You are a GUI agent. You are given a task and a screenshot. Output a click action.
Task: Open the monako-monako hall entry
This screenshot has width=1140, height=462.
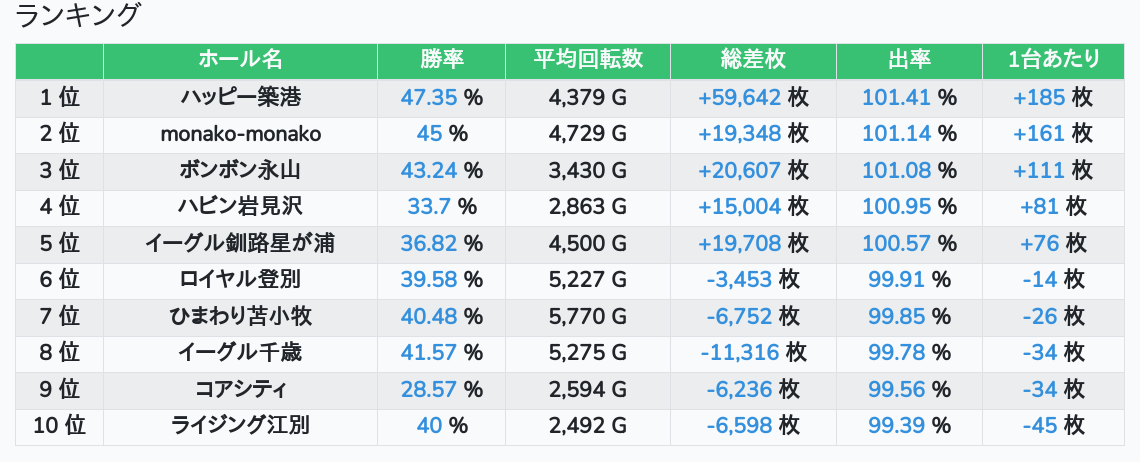(x=240, y=133)
